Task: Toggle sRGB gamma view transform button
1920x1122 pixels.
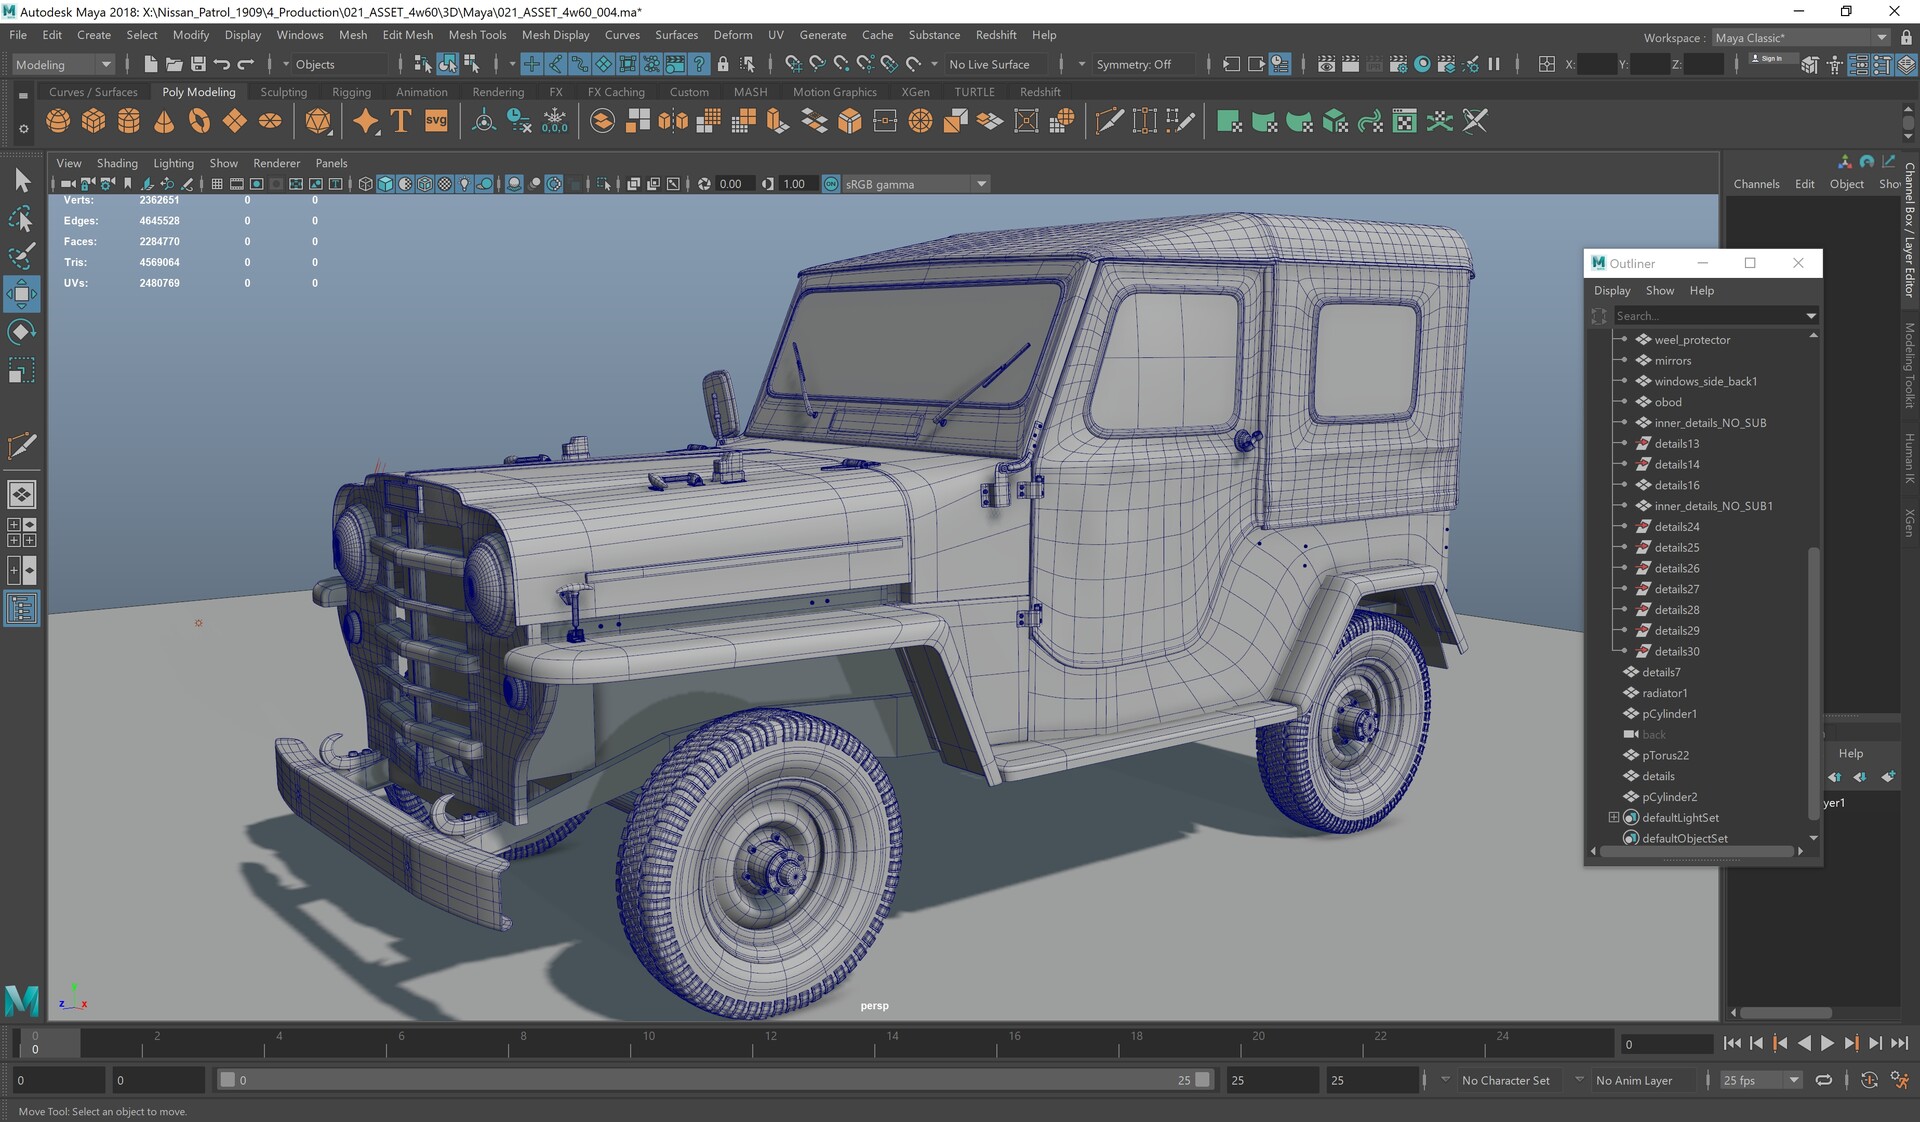Action: coord(831,184)
